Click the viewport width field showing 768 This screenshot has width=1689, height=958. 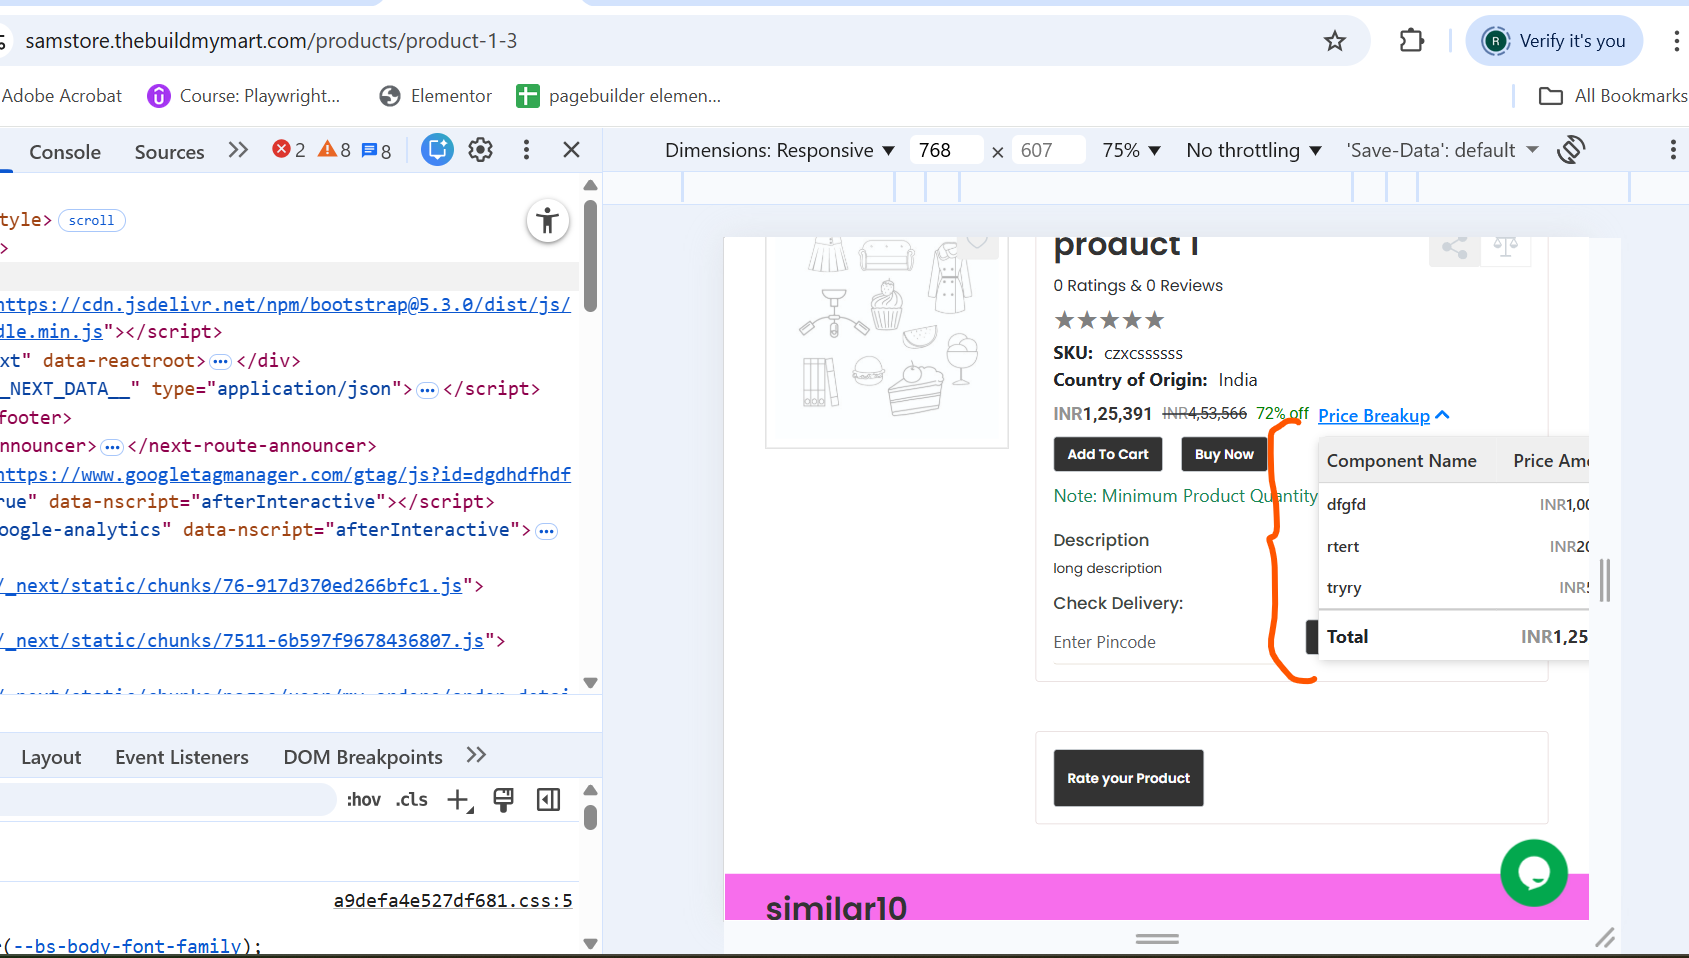click(946, 150)
